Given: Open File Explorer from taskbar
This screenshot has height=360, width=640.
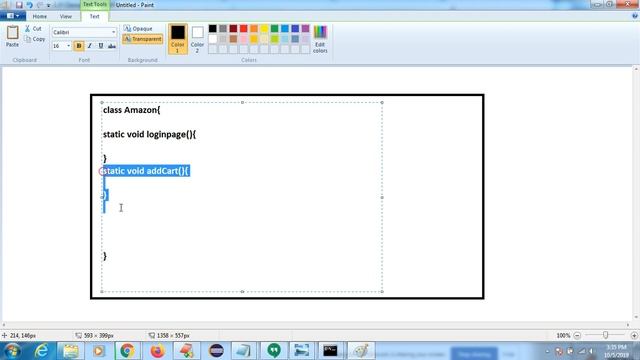Looking at the screenshot, I should [71, 351].
